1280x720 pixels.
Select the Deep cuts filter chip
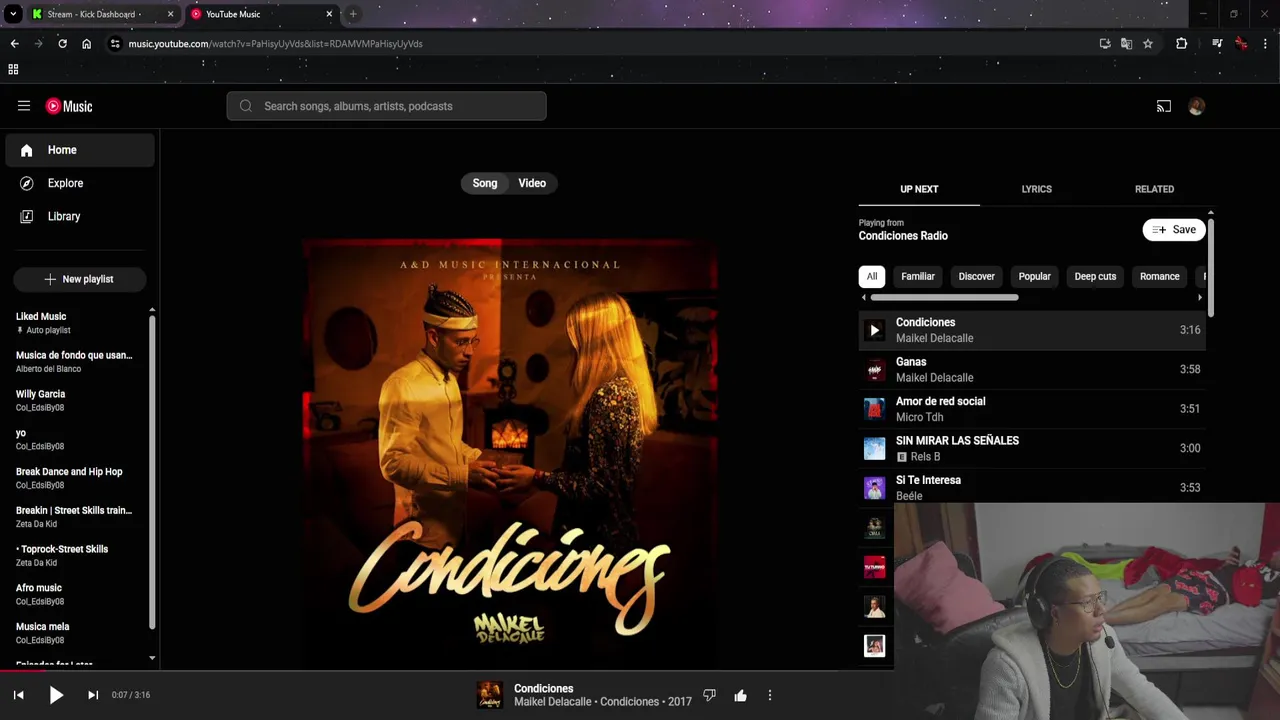(1095, 277)
